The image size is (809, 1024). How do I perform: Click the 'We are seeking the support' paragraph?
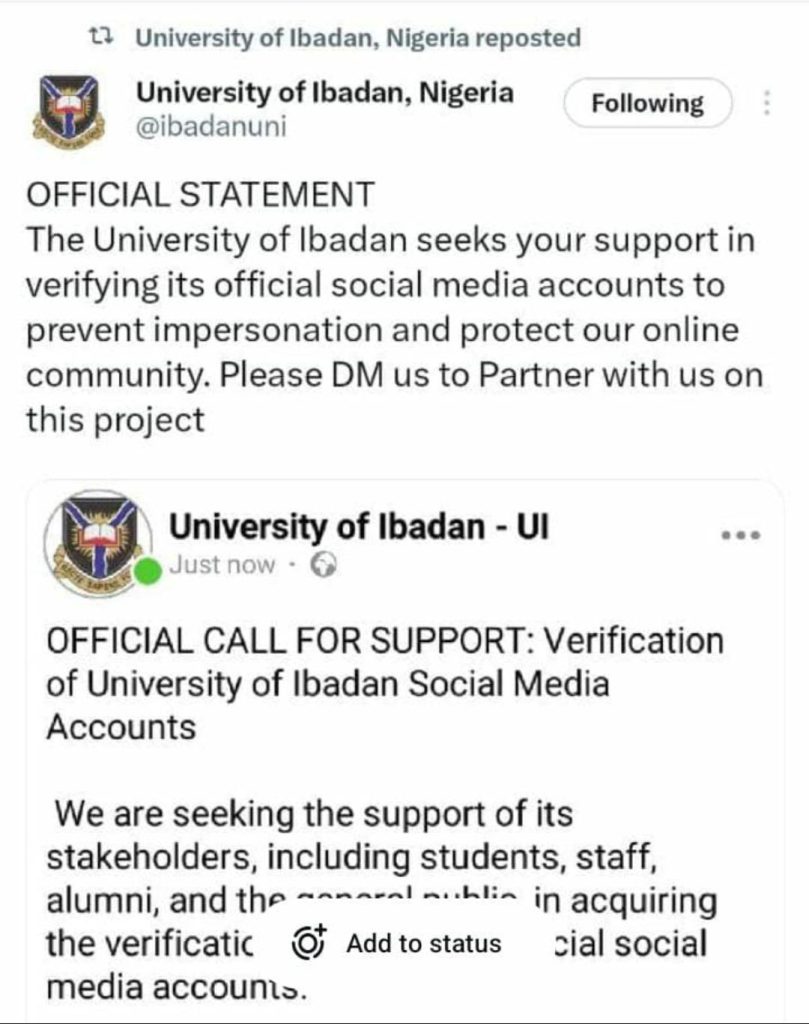click(x=314, y=814)
